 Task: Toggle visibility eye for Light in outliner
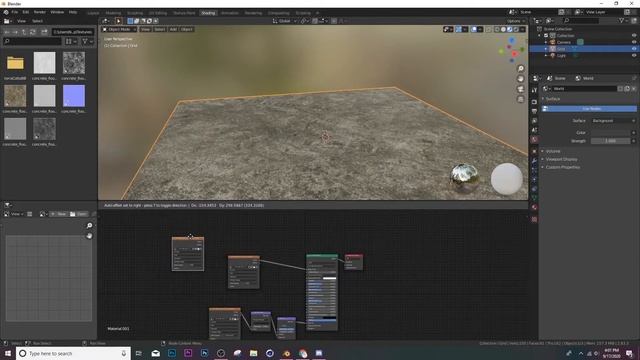tap(634, 55)
